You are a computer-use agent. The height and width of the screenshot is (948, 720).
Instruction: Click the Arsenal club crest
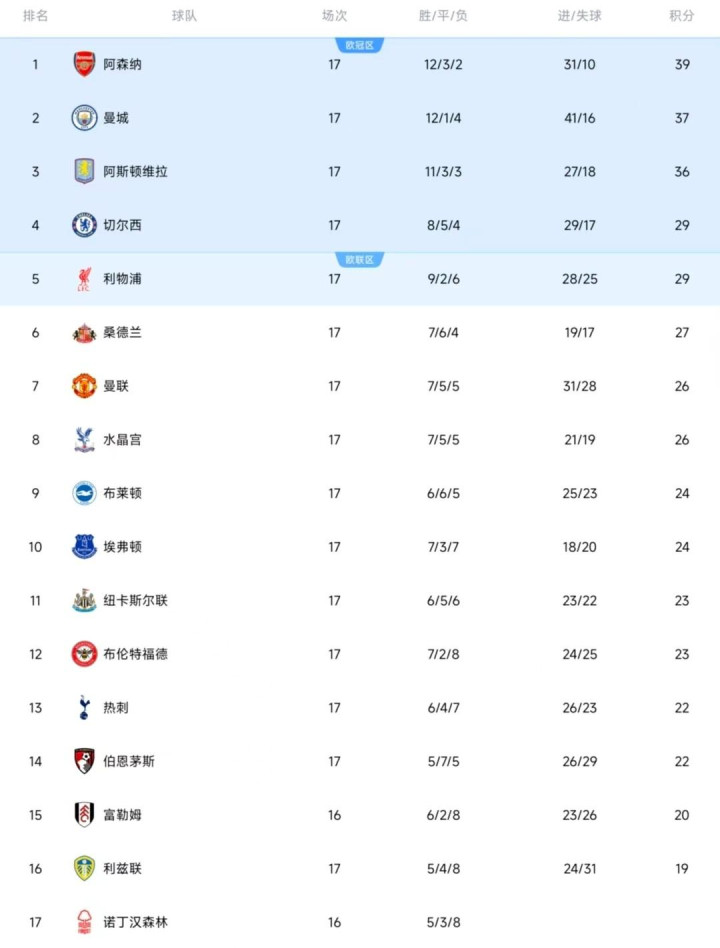(84, 64)
